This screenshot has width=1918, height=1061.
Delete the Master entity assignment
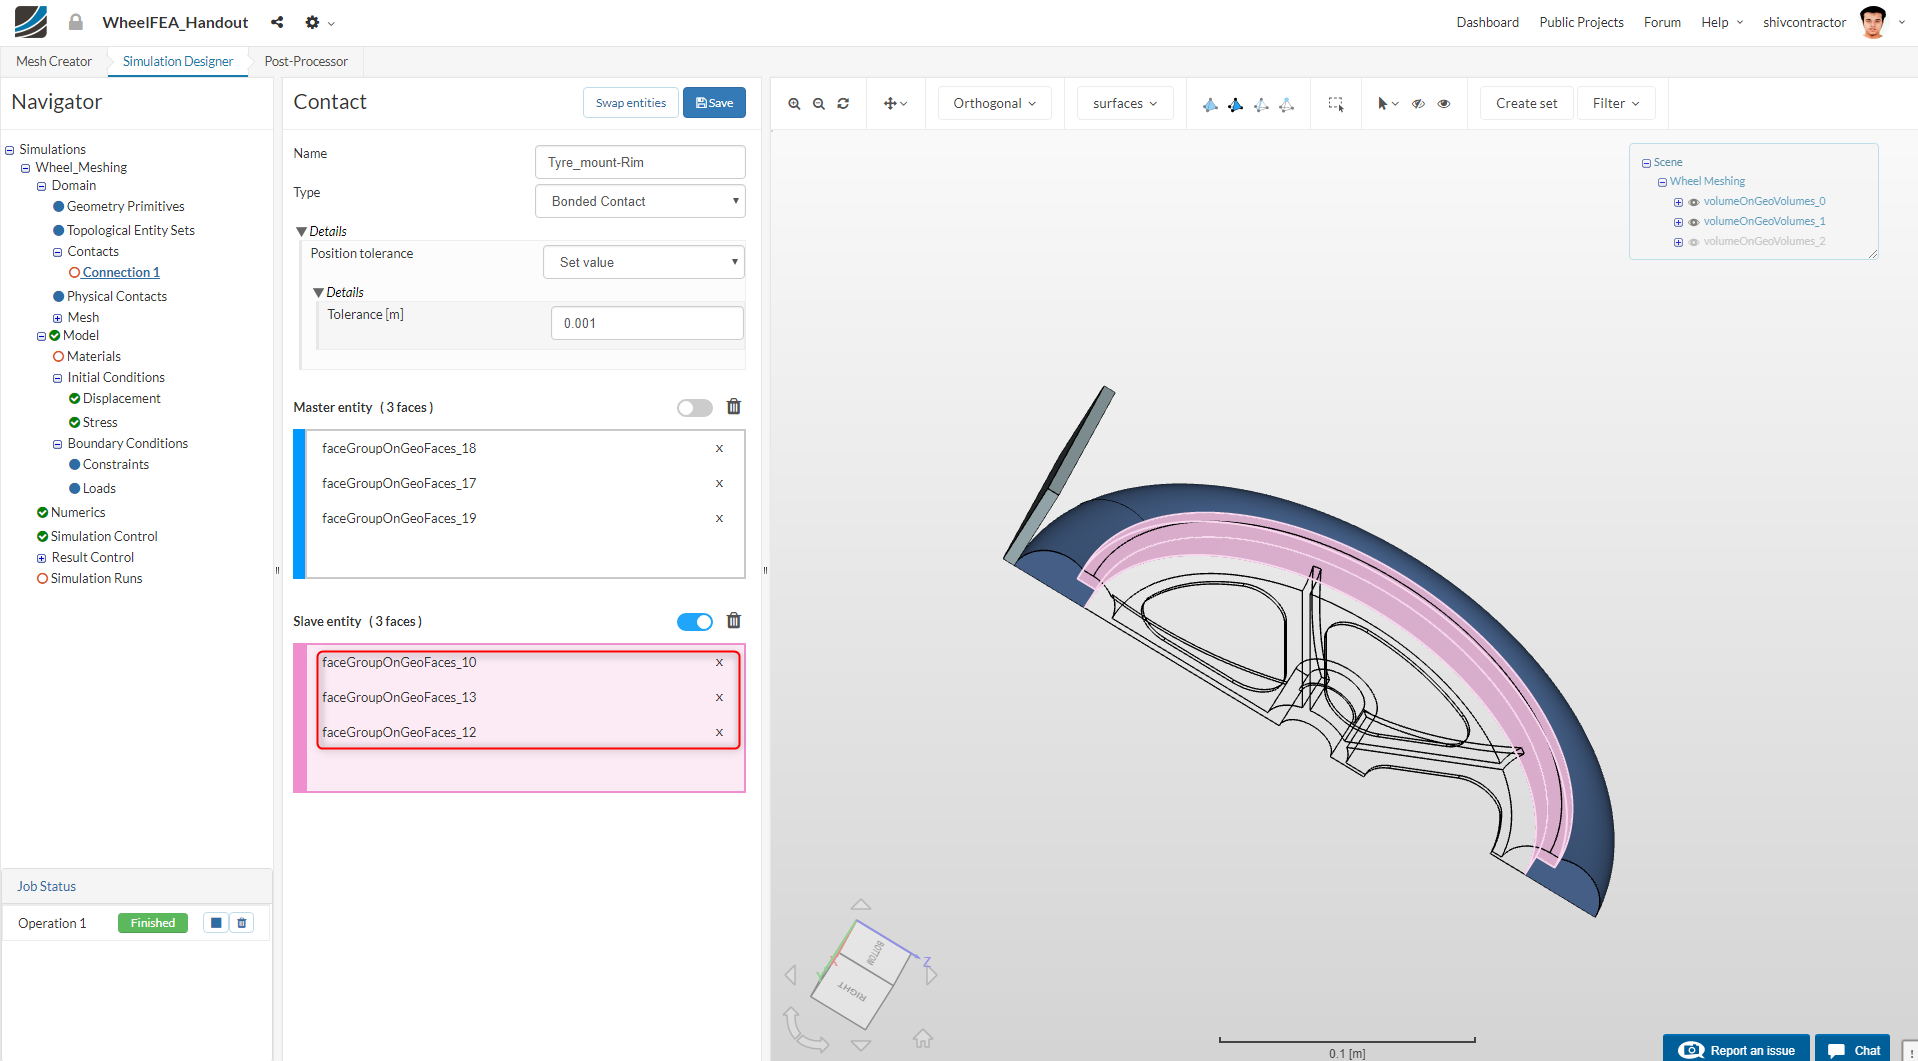734,407
